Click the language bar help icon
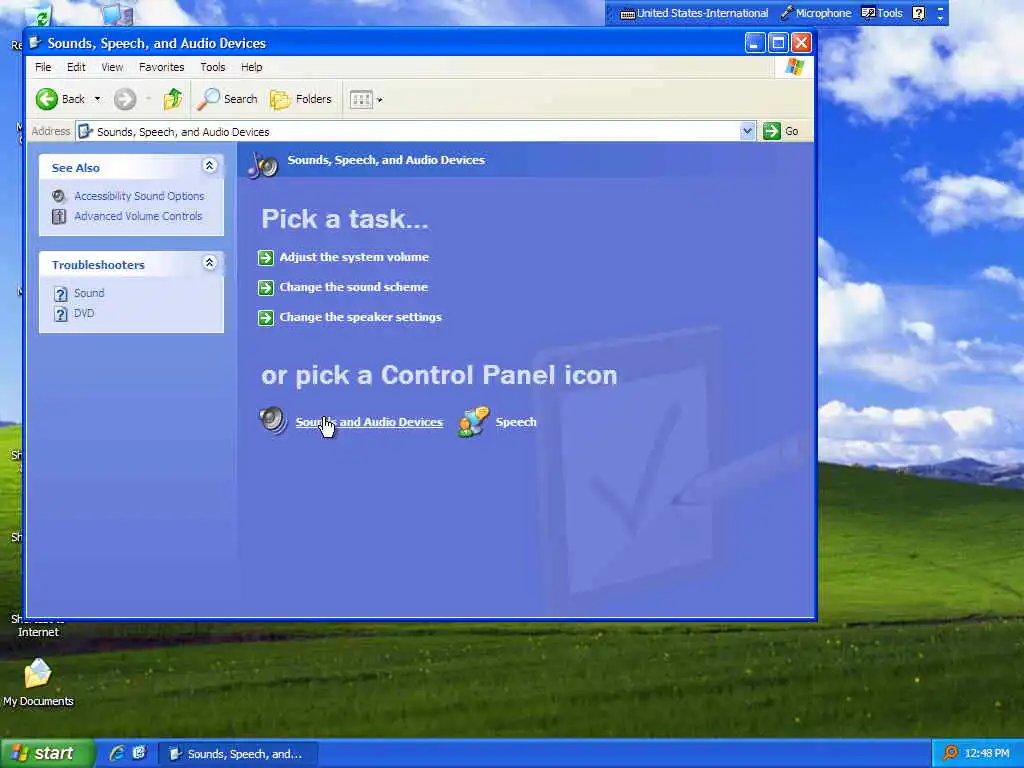The height and width of the screenshot is (768, 1024). [x=918, y=13]
